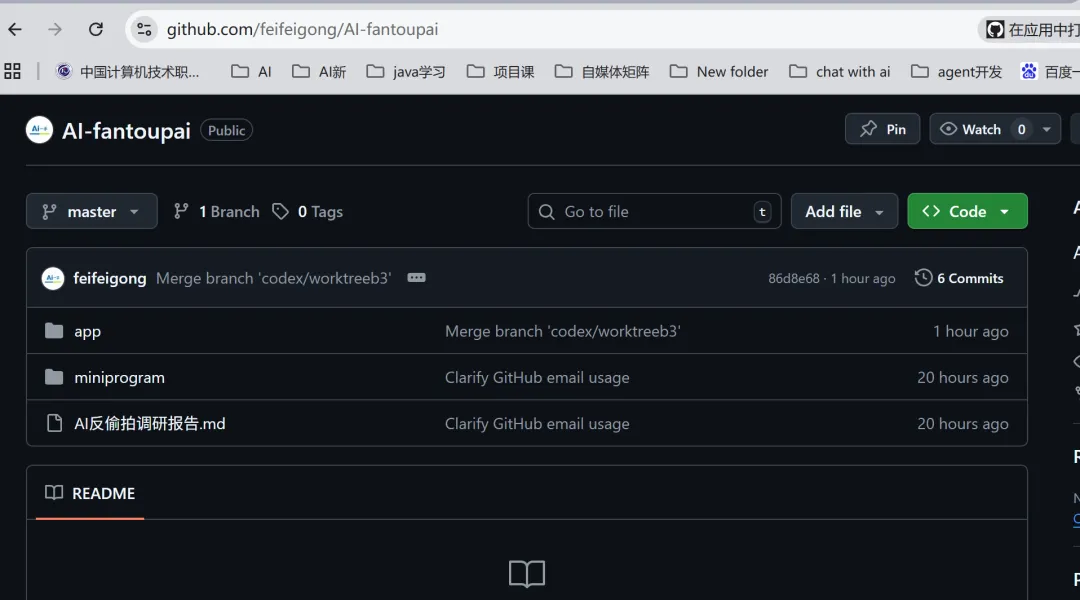The height and width of the screenshot is (600, 1080).
Task: Open the 项目课 bookmarks folder
Action: [x=500, y=71]
